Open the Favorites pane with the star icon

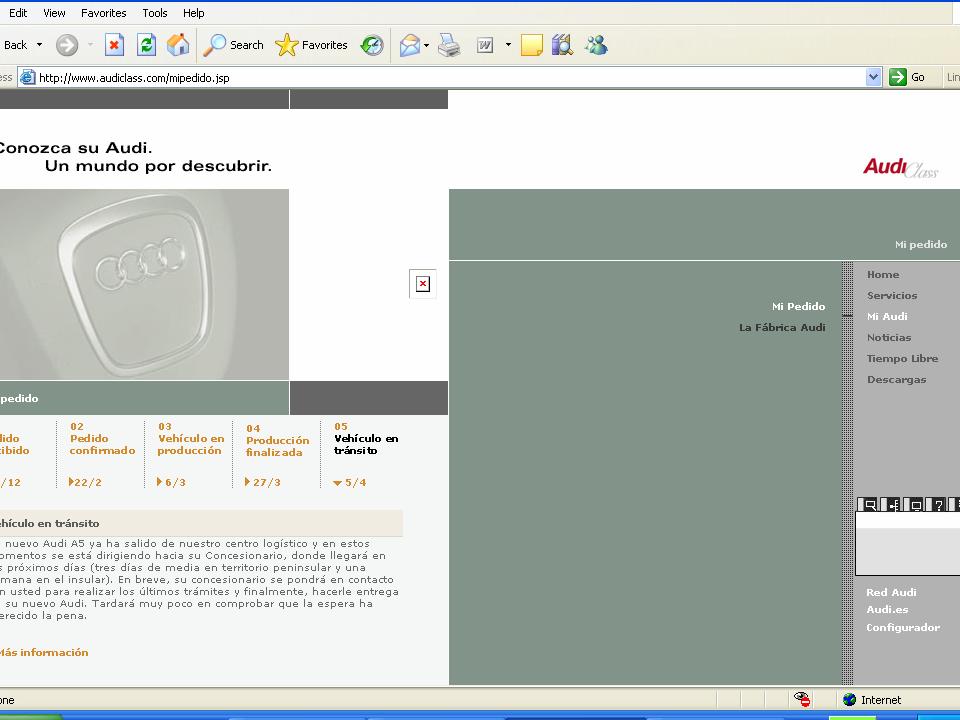311,45
